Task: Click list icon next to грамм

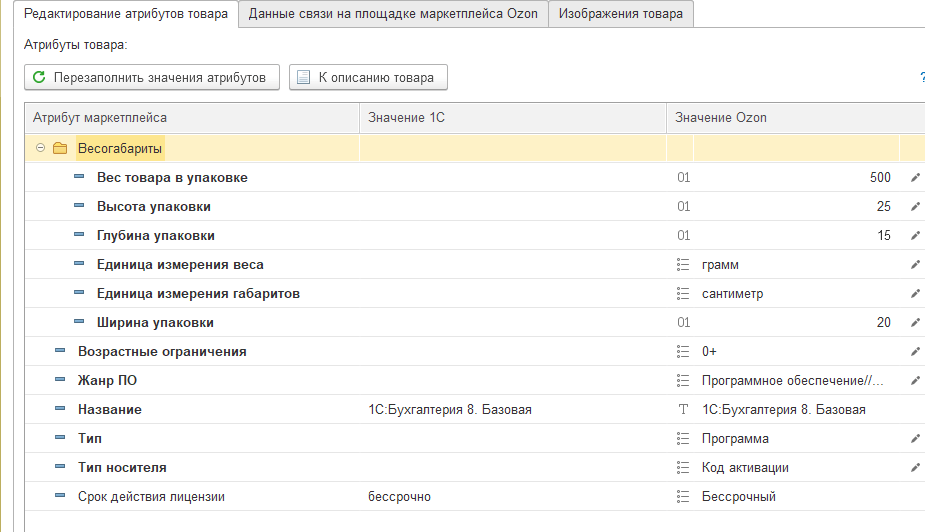Action: [x=683, y=265]
